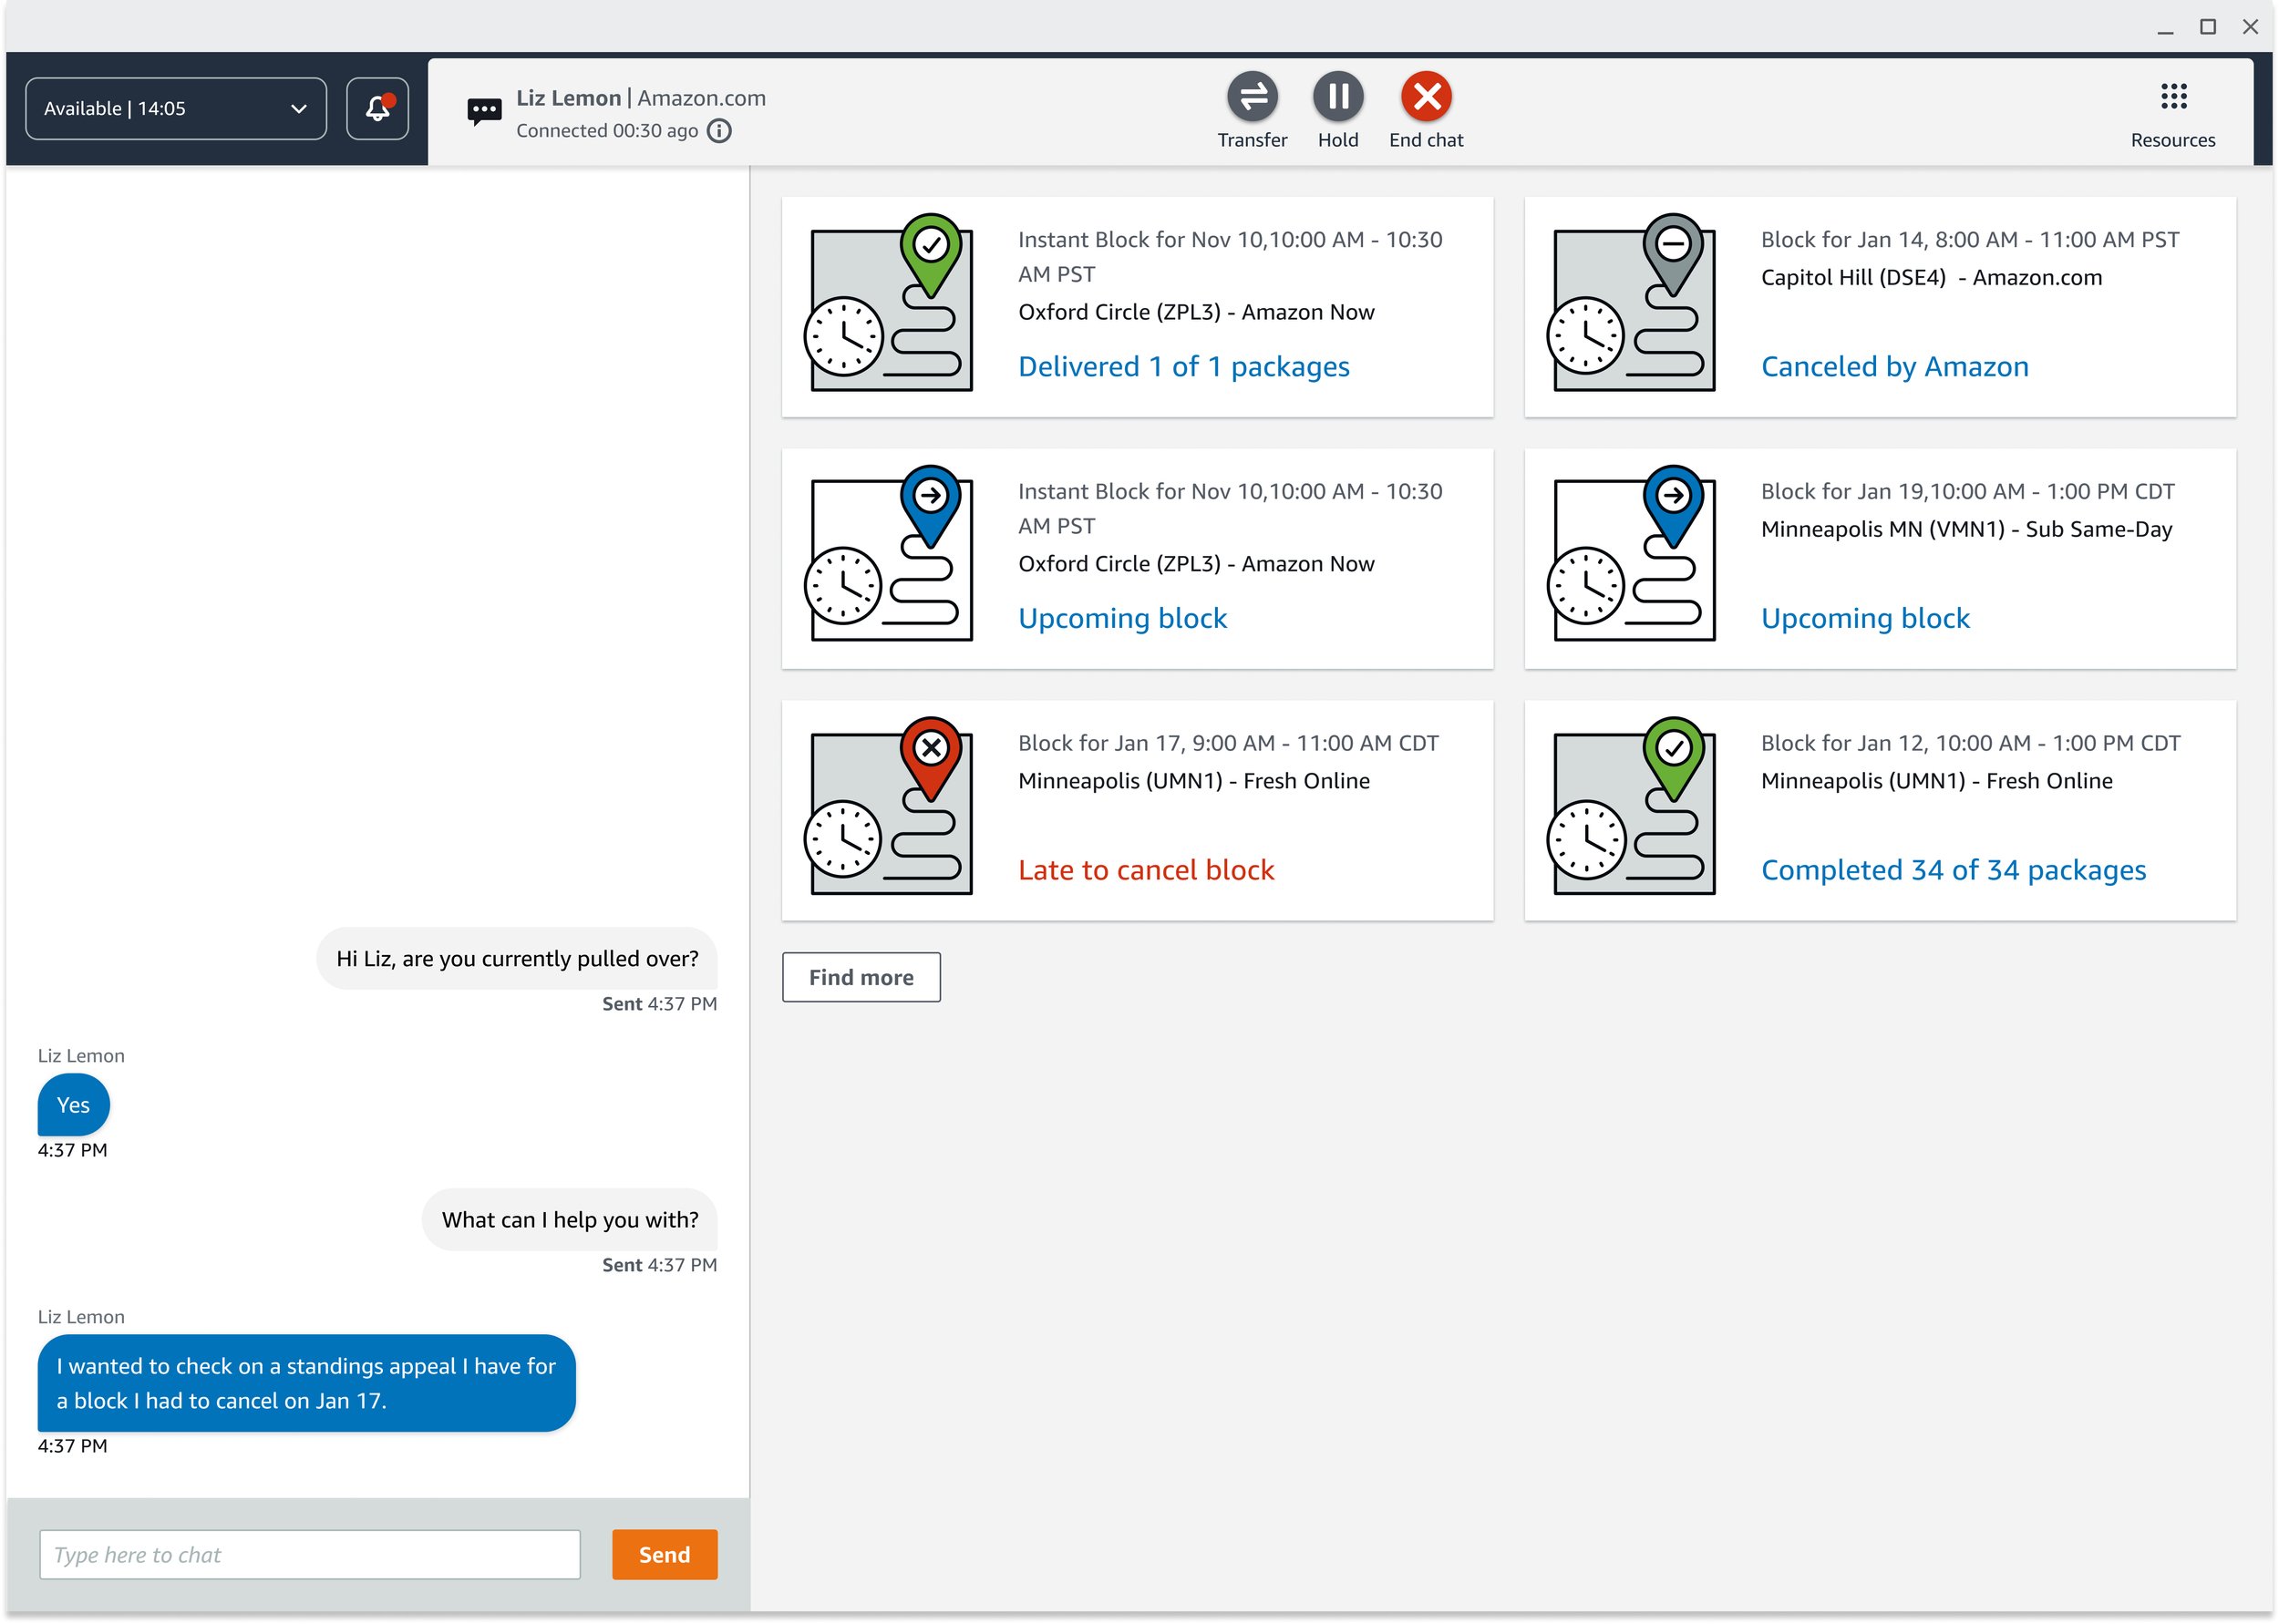Click the chat bubble icon beside Liz Lemon
This screenshot has width=2279, height=1624.
(x=484, y=110)
